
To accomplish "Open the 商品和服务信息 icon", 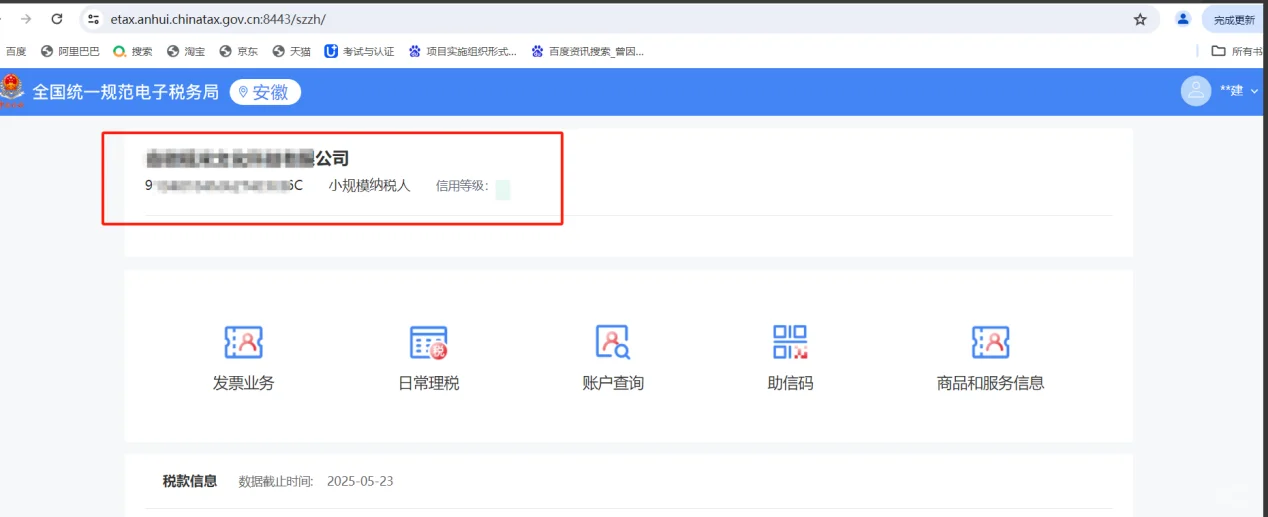I will tap(990, 342).
